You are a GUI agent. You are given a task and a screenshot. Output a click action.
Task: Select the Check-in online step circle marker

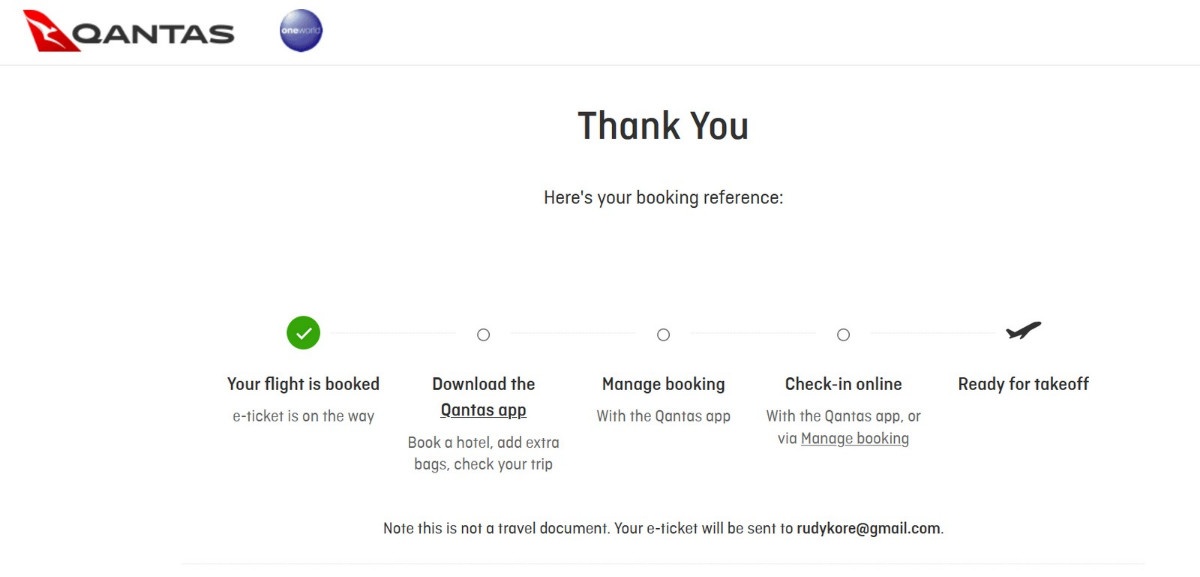click(843, 335)
